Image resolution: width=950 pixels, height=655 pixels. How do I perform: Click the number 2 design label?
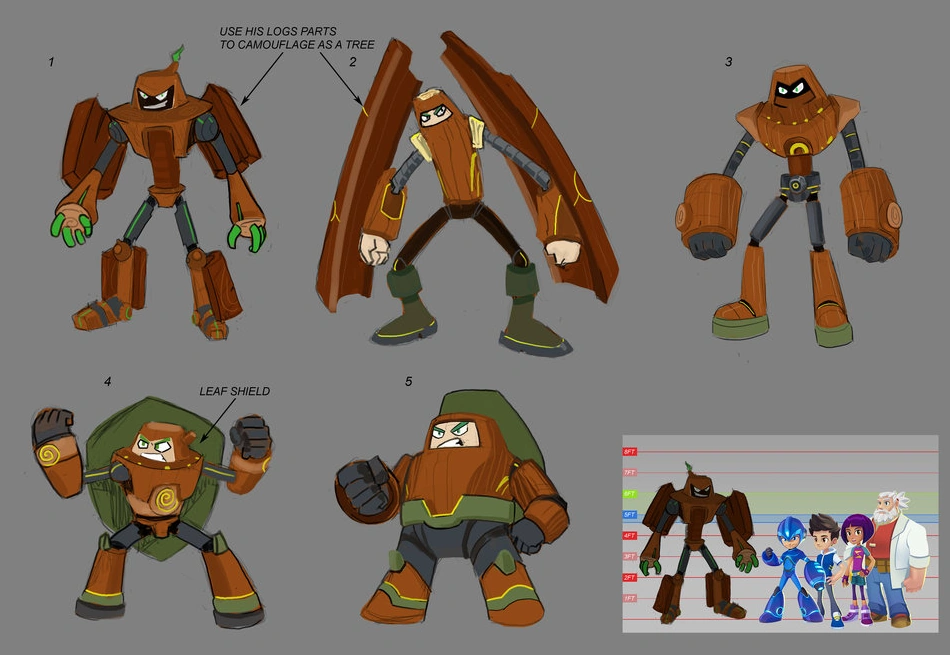point(353,62)
